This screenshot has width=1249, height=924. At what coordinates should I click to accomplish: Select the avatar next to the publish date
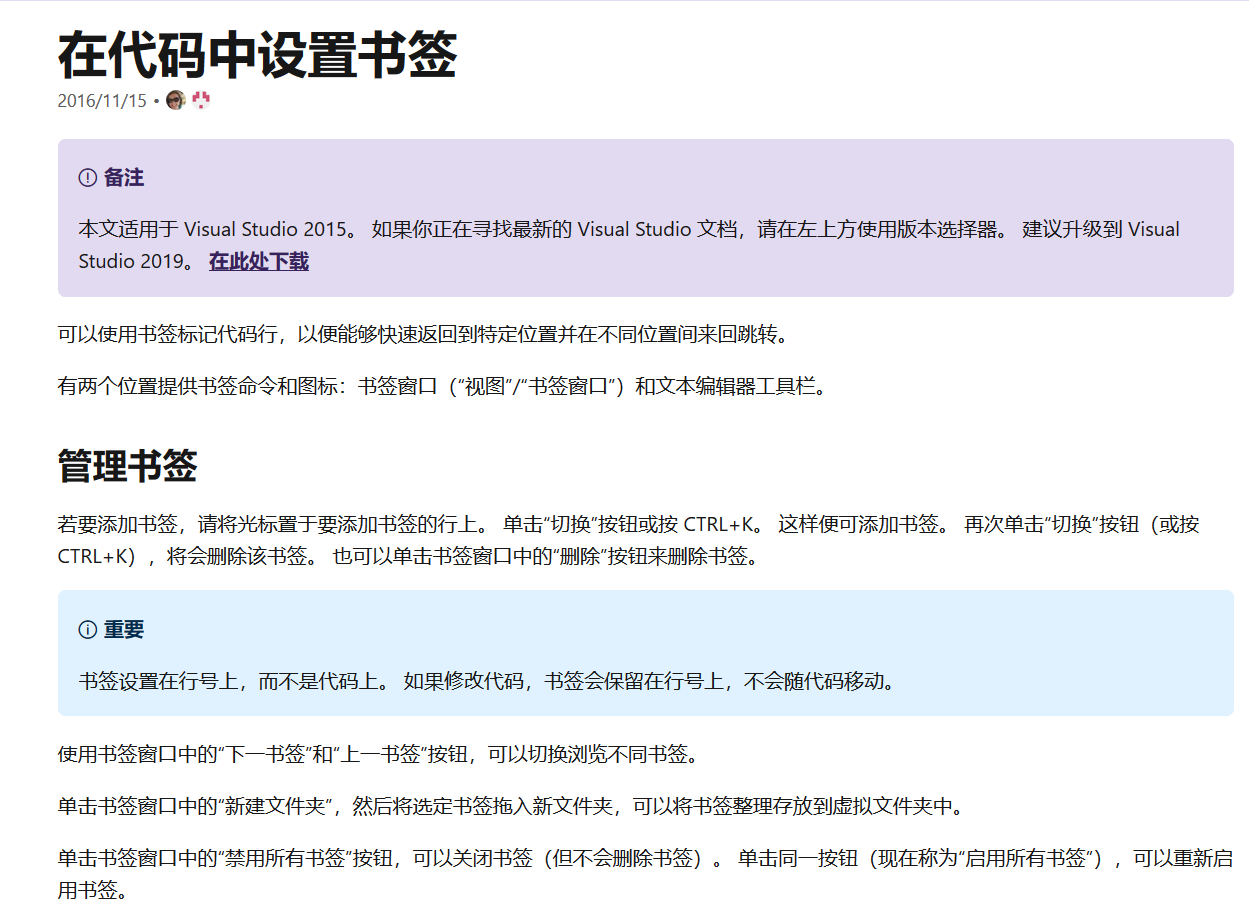(175, 101)
